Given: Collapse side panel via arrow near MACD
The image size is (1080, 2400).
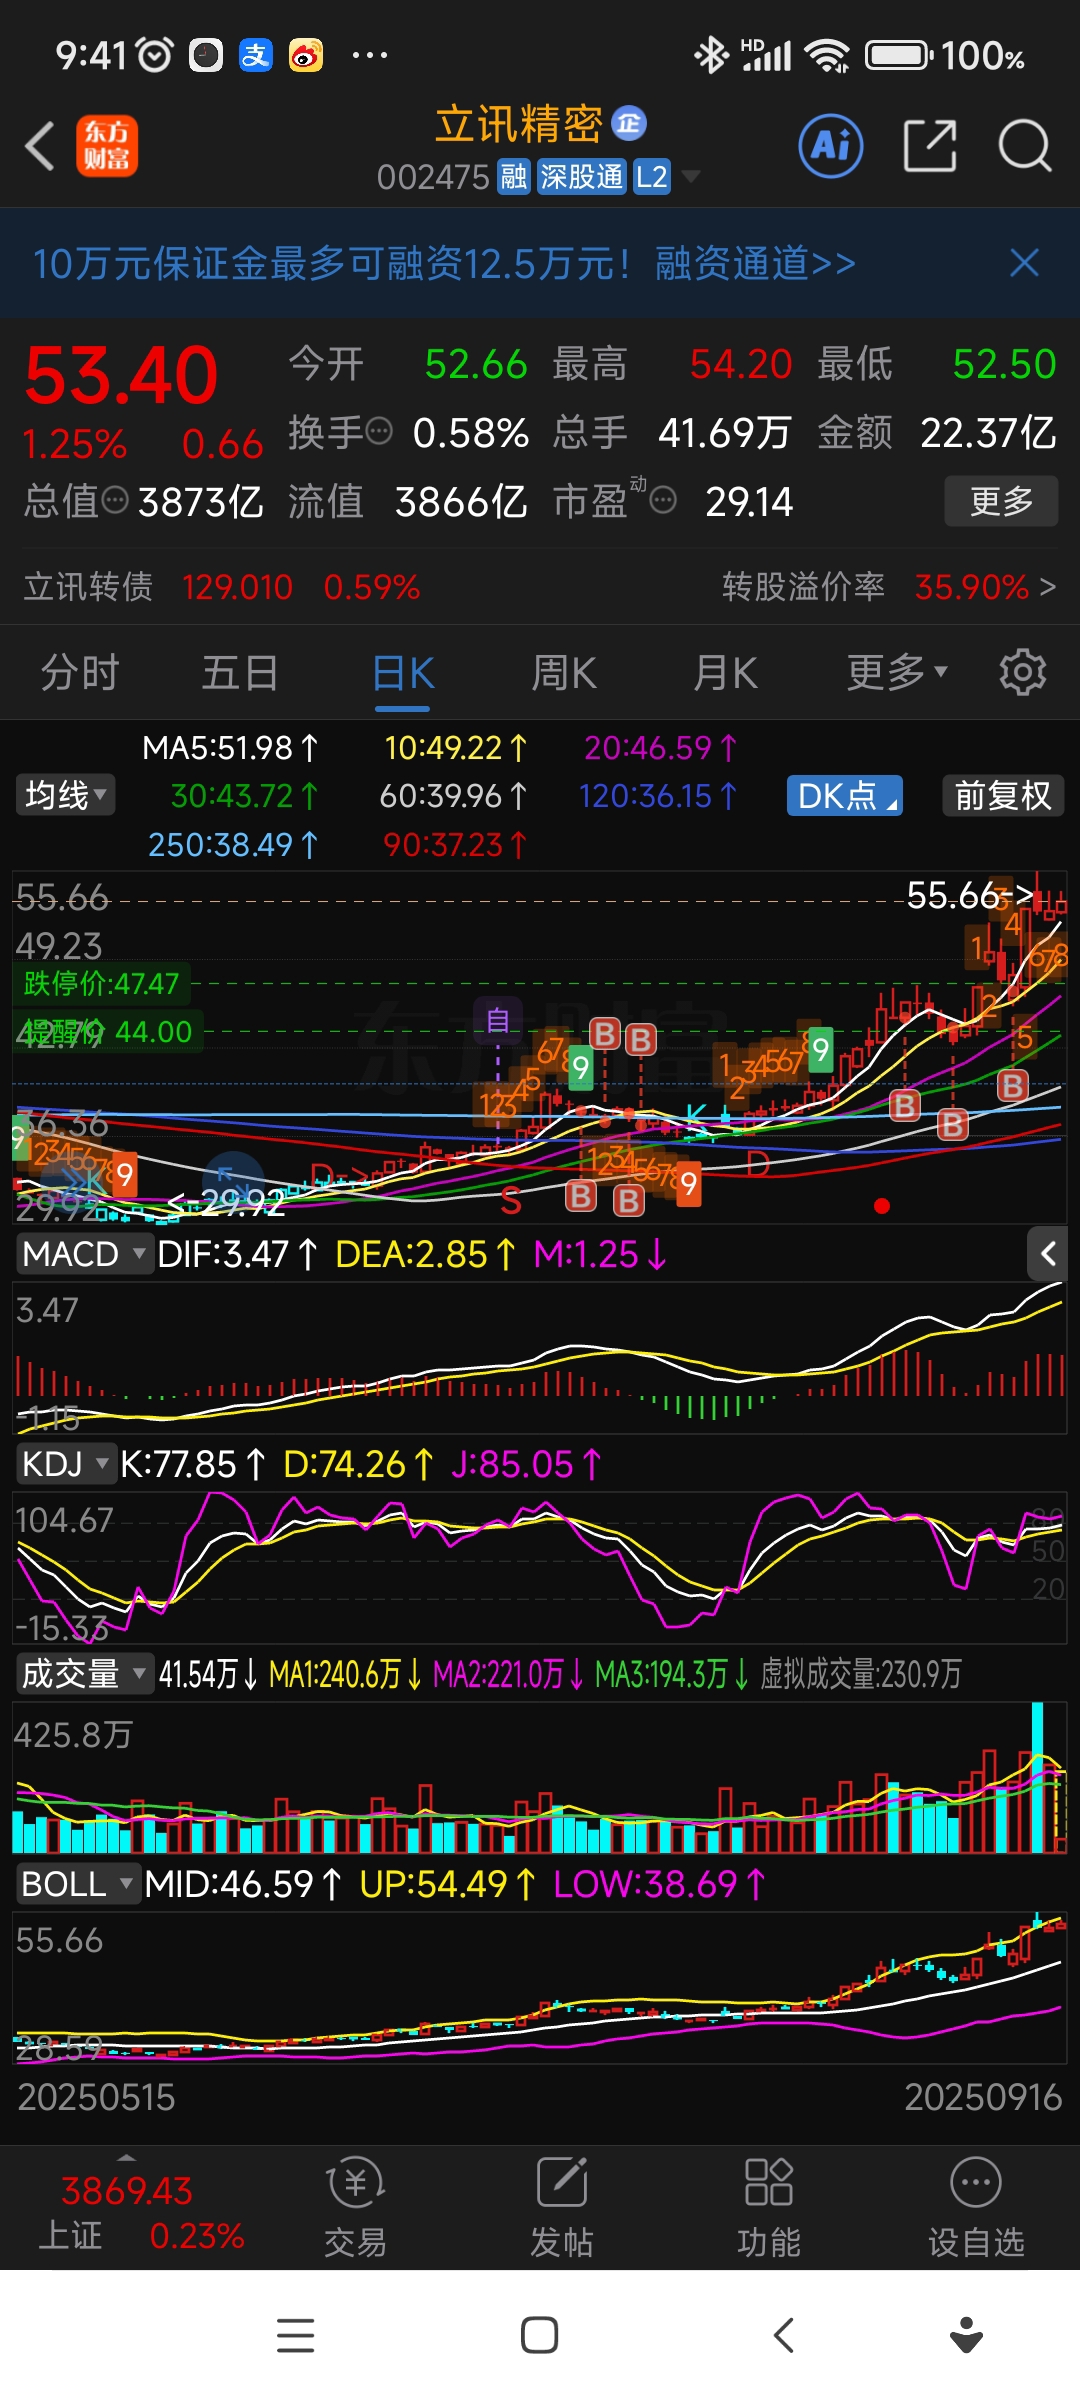Looking at the screenshot, I should coord(1047,1254).
